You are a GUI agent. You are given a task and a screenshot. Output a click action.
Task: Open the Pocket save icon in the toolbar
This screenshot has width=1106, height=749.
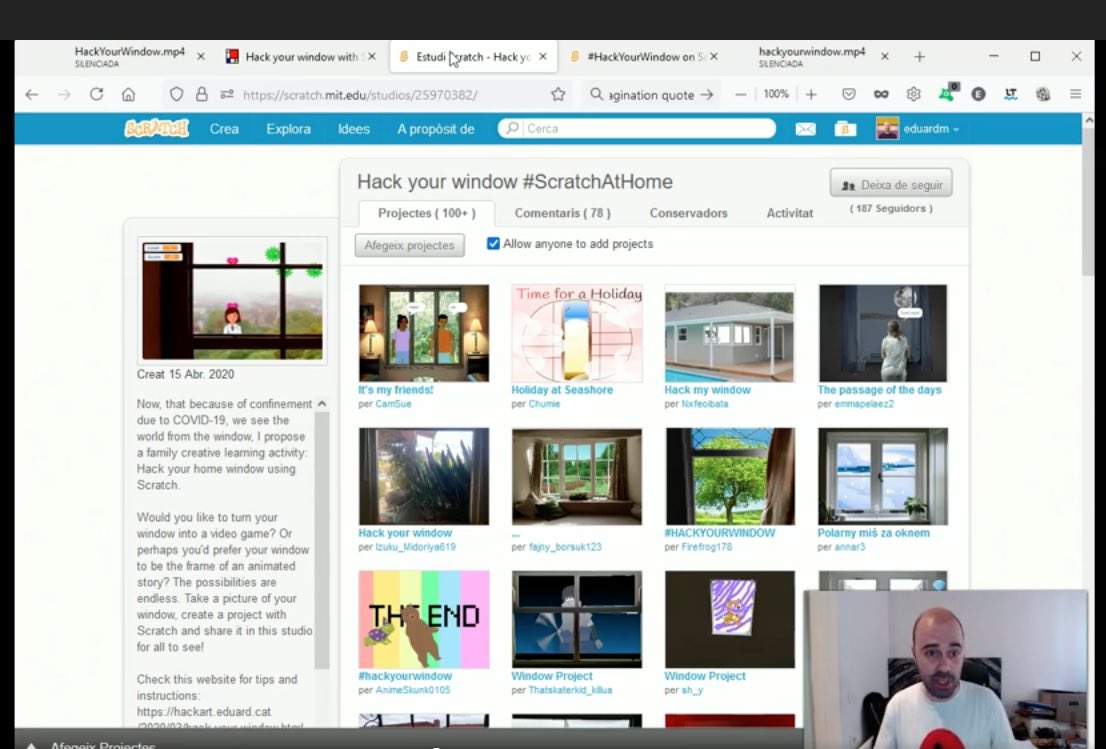pos(849,95)
